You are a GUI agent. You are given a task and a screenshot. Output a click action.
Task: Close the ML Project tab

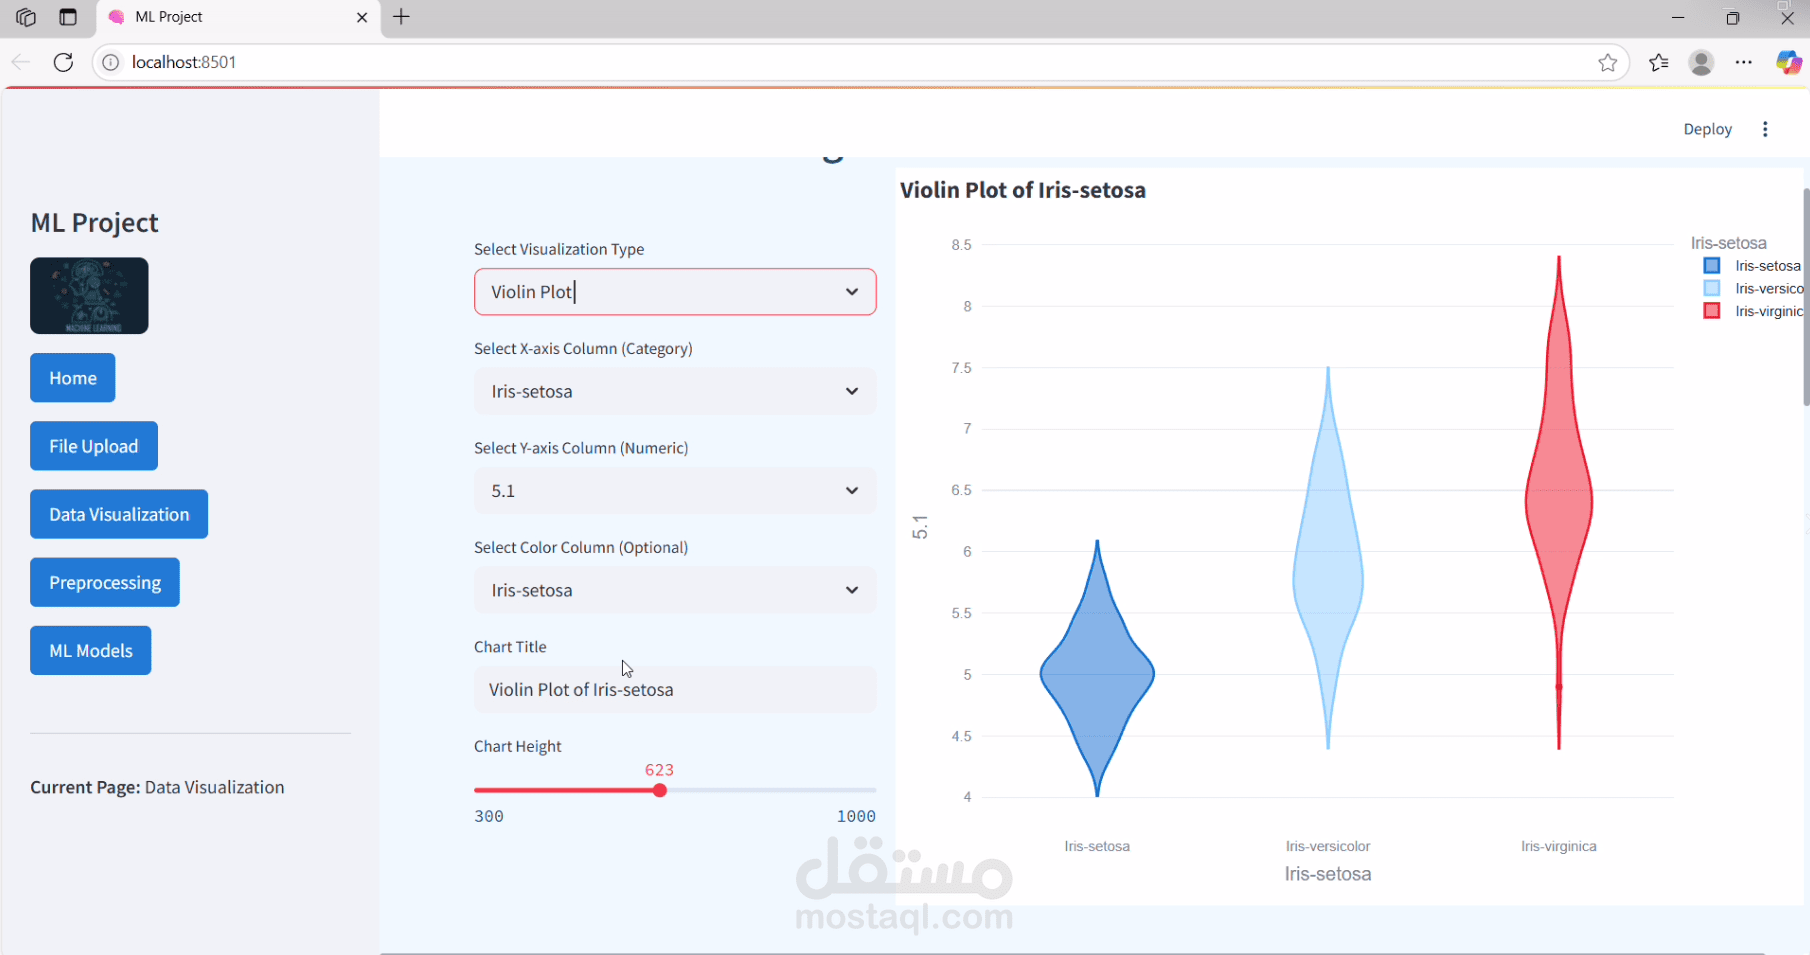[362, 17]
